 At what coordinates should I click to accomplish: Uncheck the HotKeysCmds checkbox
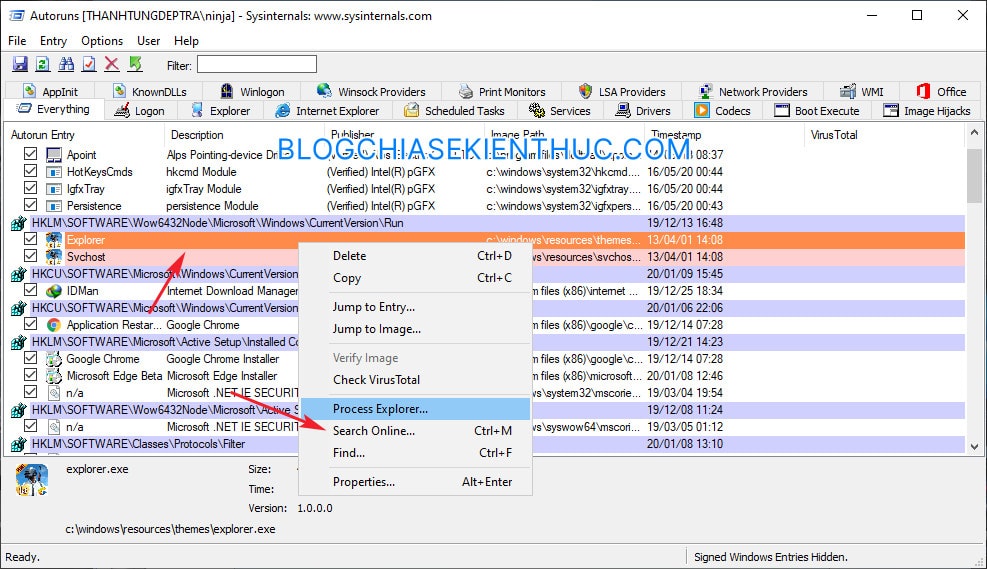(30, 171)
